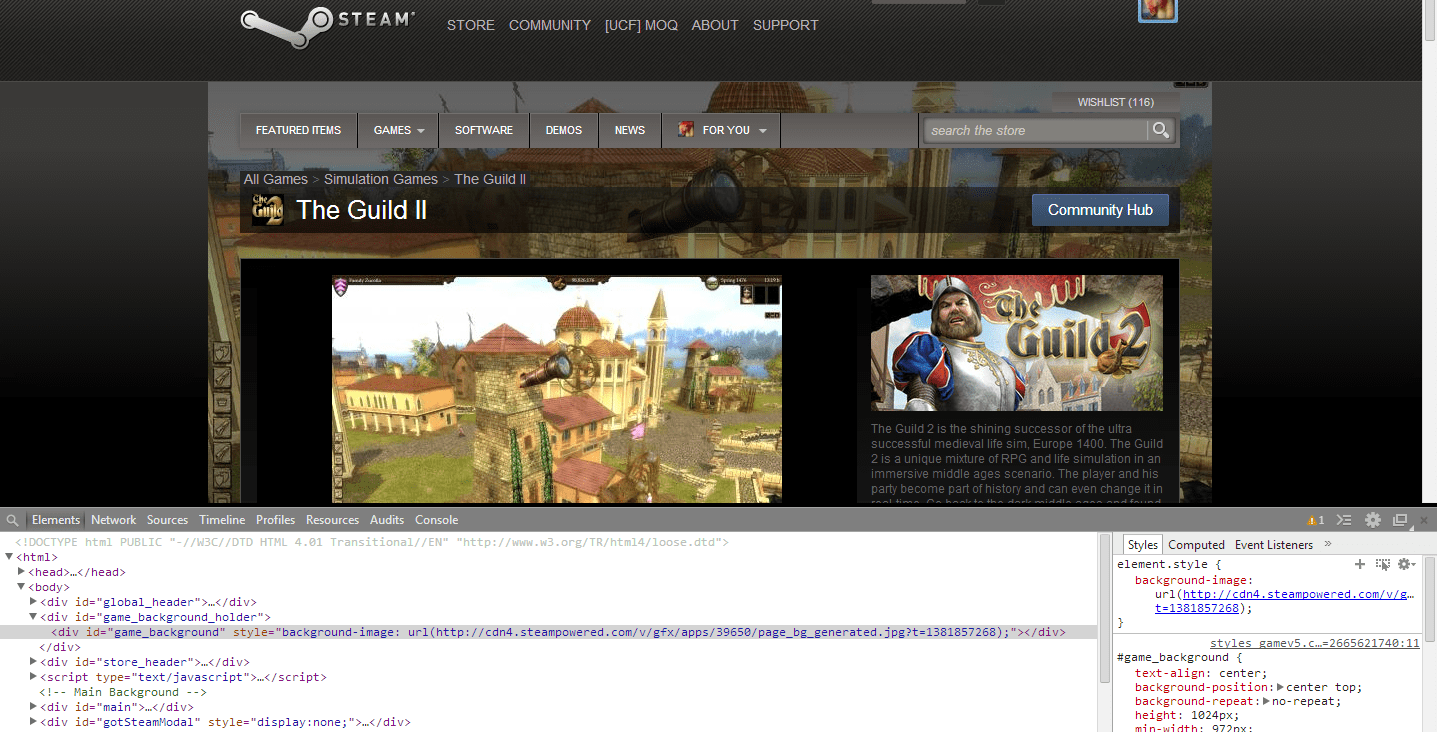Screen dimensions: 1437x732
Task: Click the user avatar in the top right
Action: pyautogui.click(x=1157, y=11)
